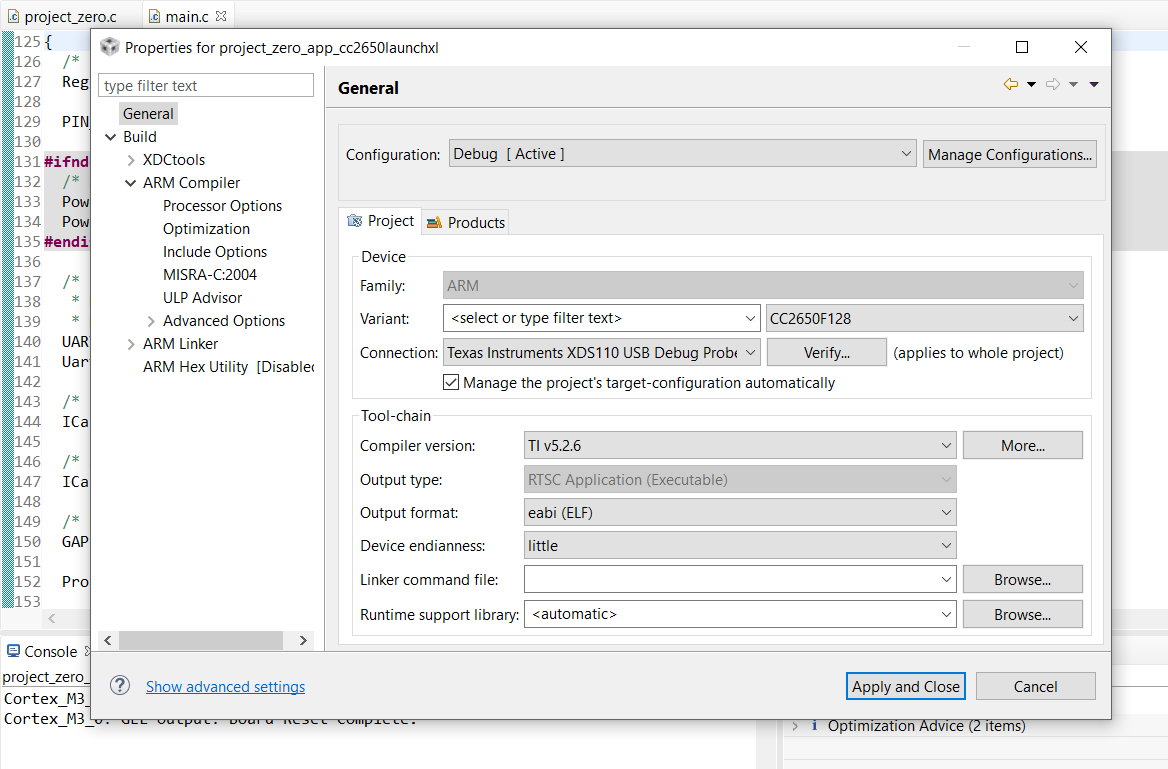Click More button beside Compiler version

[1022, 446]
